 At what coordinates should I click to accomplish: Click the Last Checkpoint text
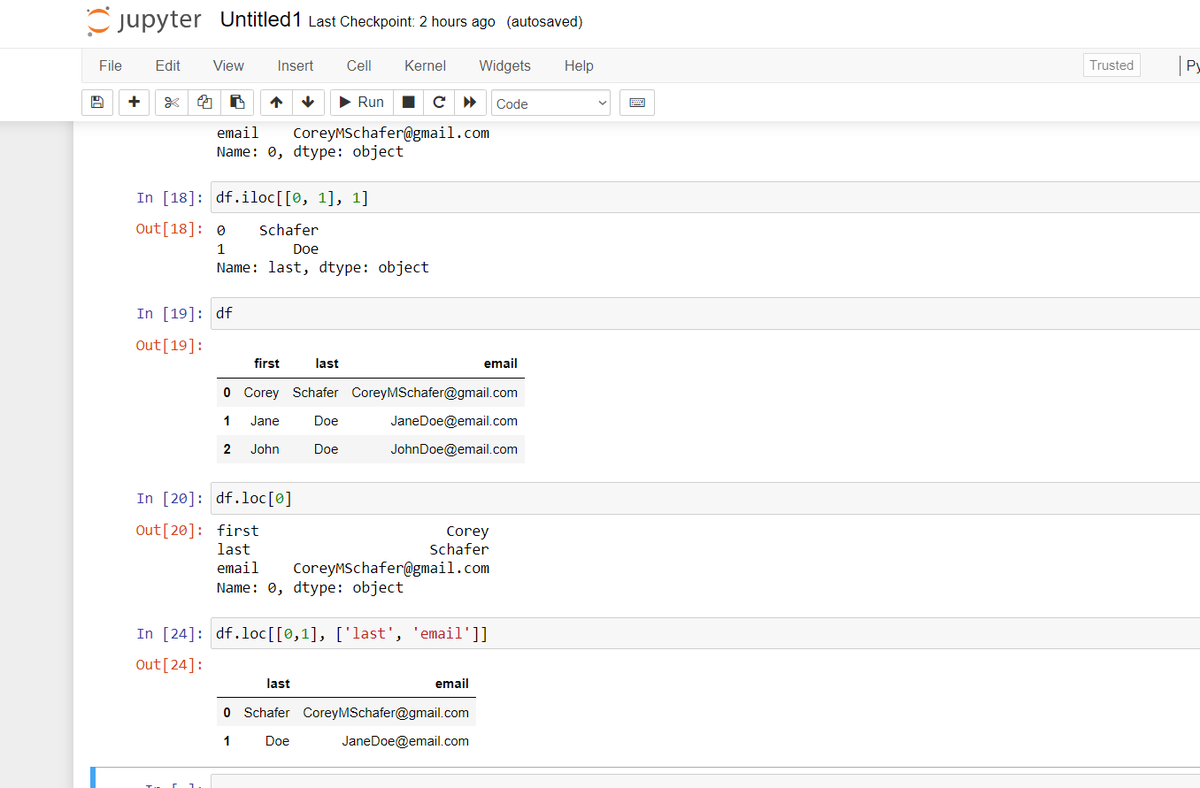(402, 22)
